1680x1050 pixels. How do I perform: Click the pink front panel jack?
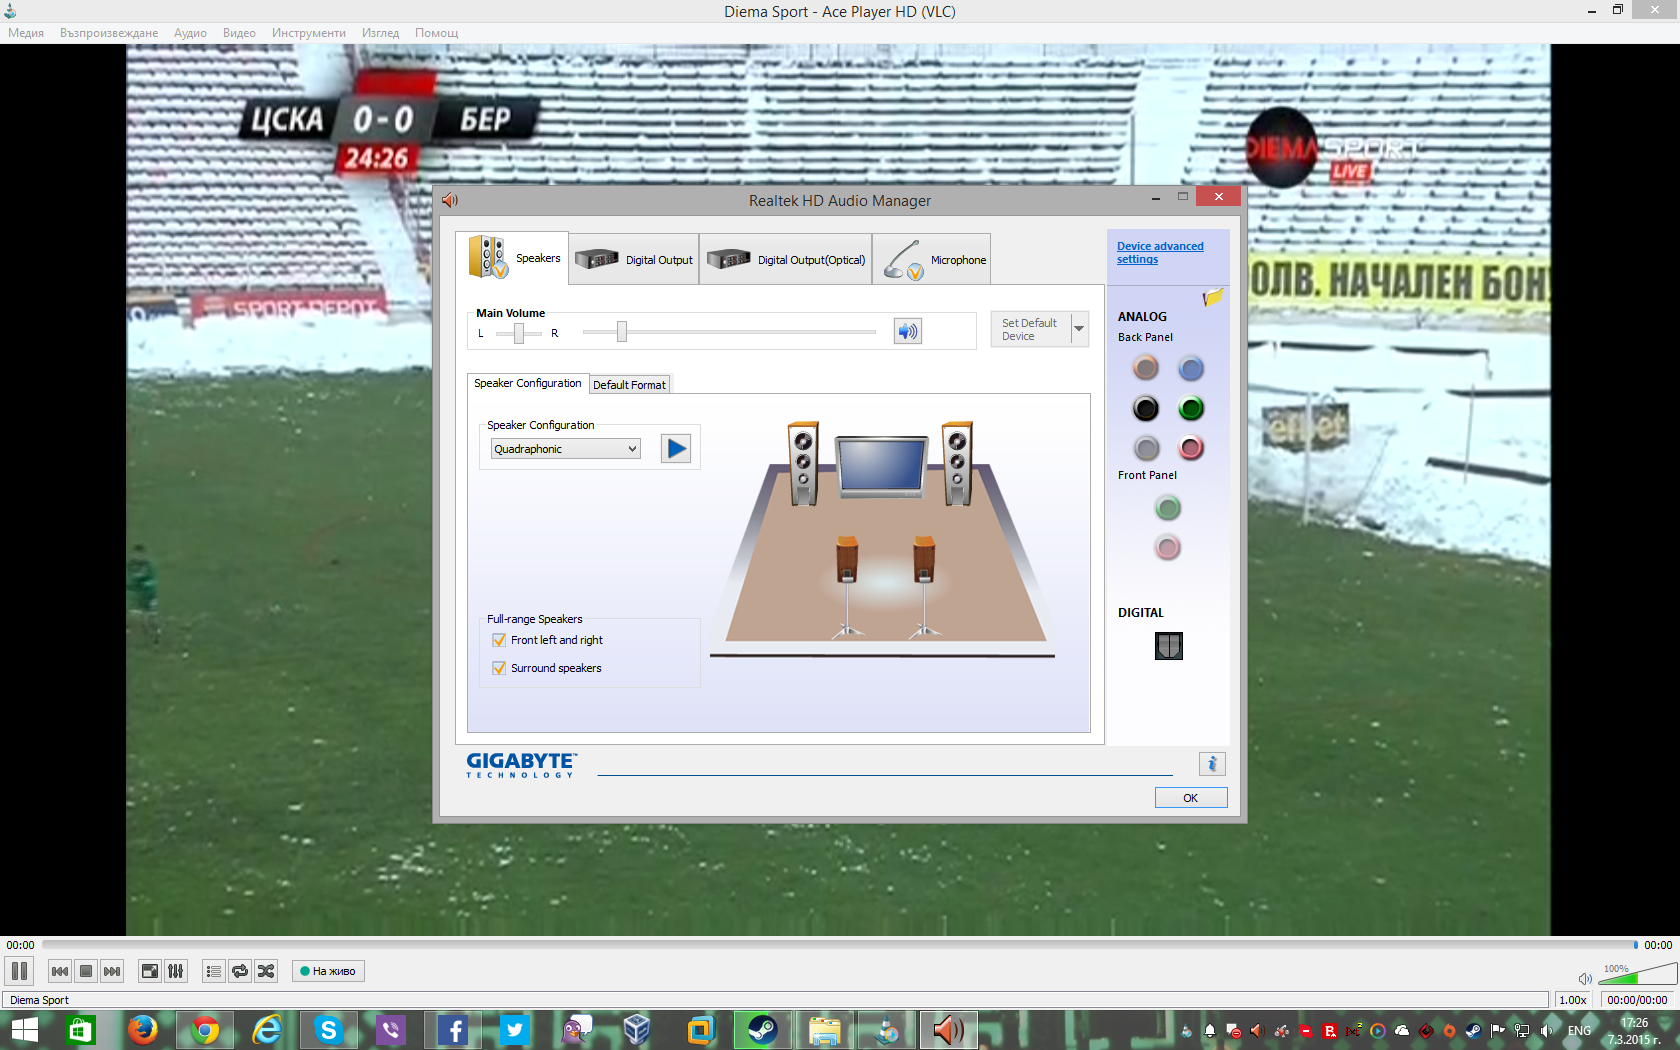(x=1168, y=547)
